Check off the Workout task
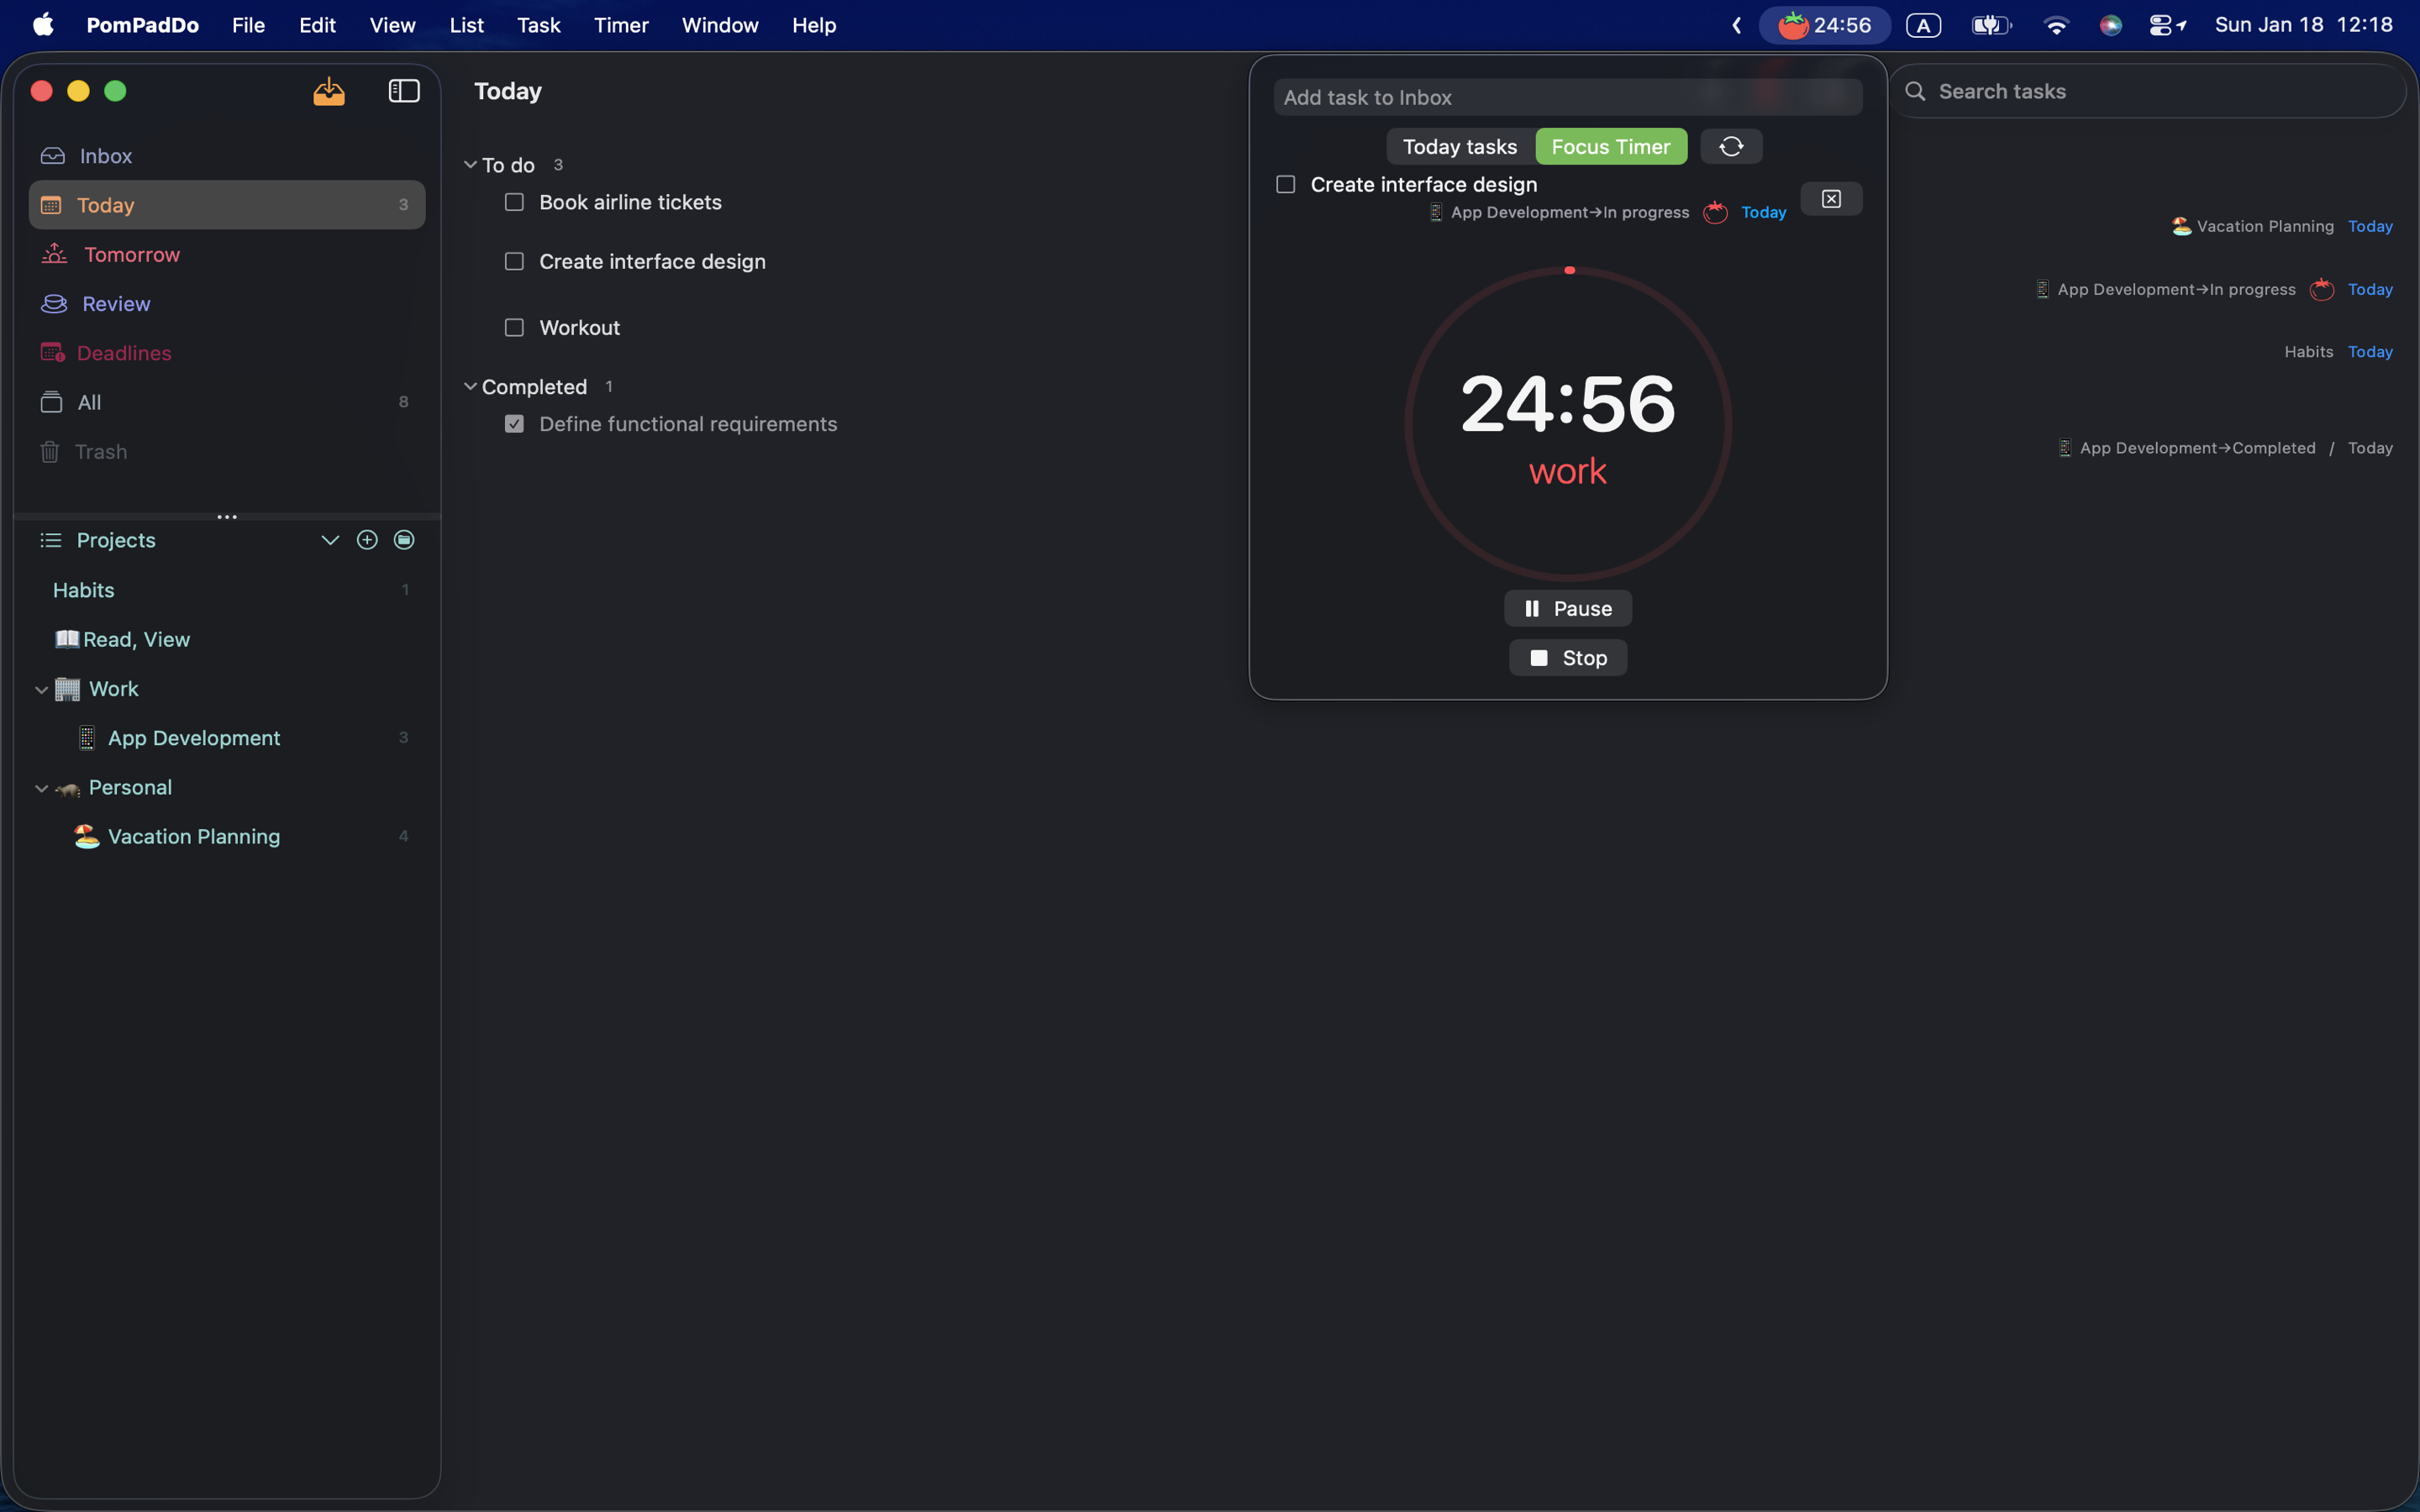Image resolution: width=2420 pixels, height=1512 pixels. [514, 328]
